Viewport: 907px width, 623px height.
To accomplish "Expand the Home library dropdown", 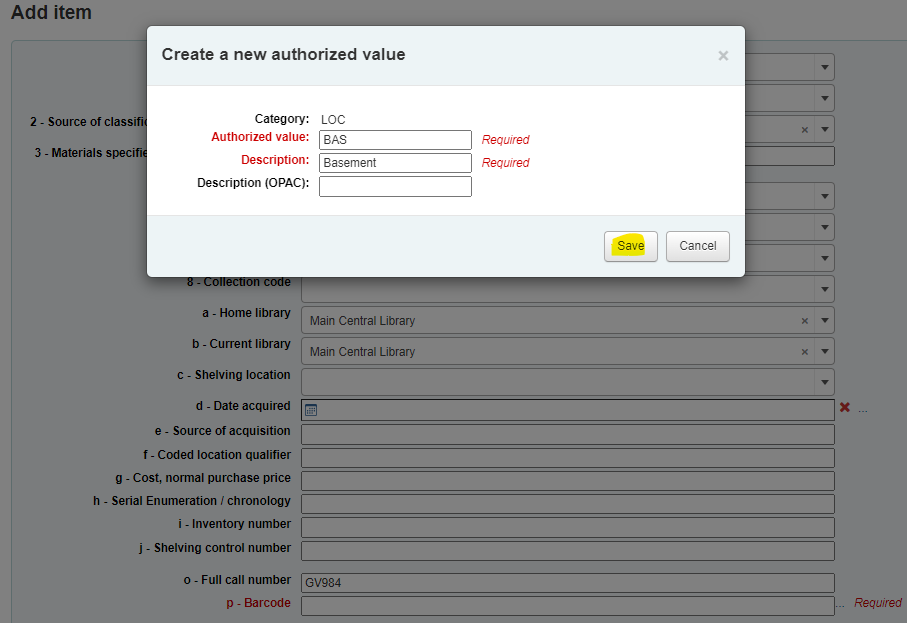I will coord(824,321).
